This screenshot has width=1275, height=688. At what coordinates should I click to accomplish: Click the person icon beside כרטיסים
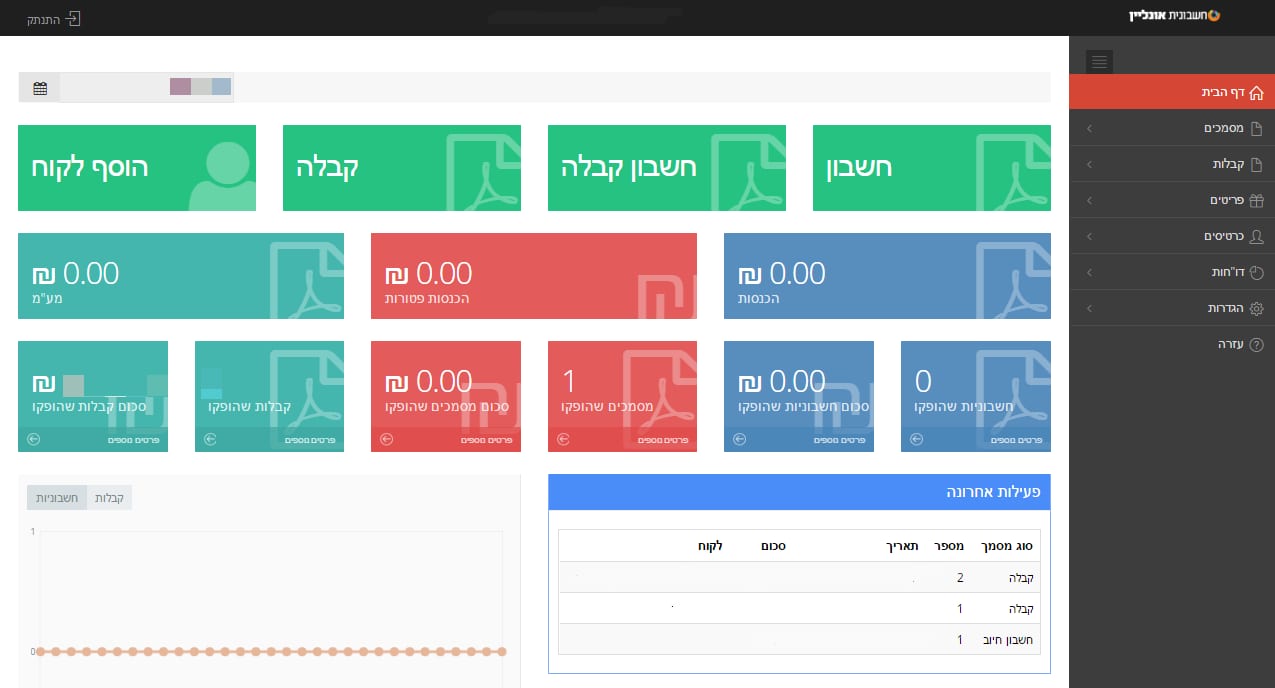(1257, 236)
